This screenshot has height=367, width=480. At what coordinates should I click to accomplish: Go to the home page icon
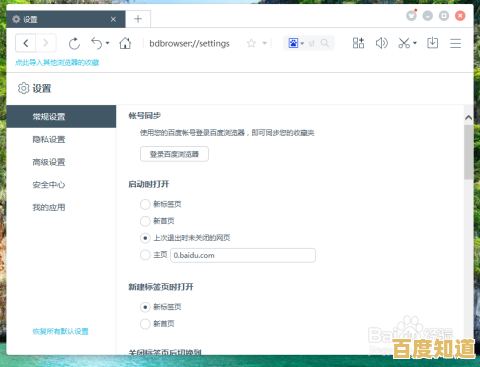click(x=125, y=43)
